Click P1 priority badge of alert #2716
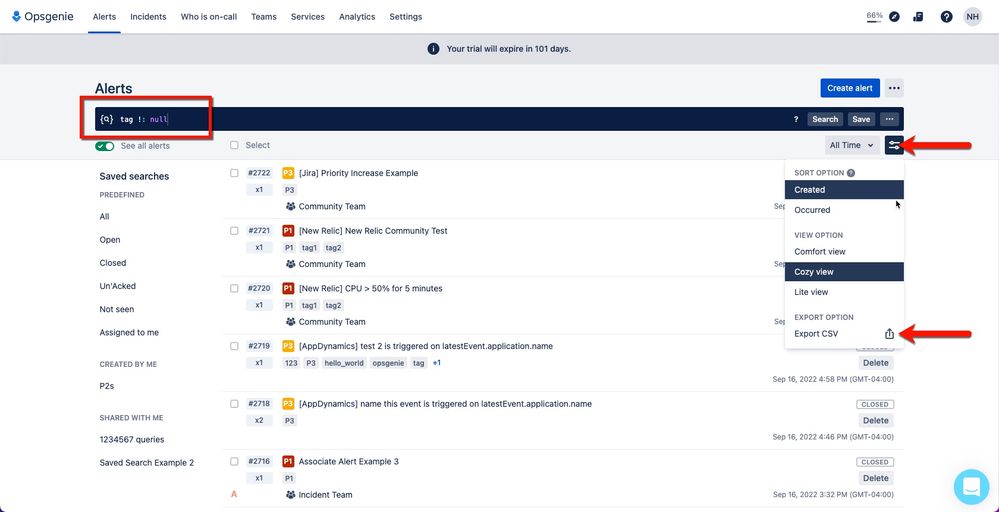 [x=288, y=461]
